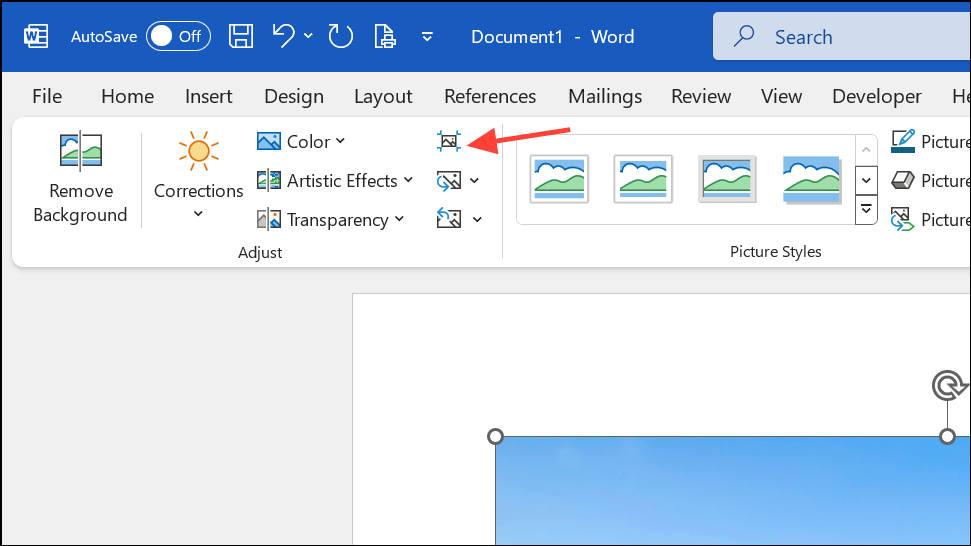
Task: Open the File tab
Action: pyautogui.click(x=47, y=97)
